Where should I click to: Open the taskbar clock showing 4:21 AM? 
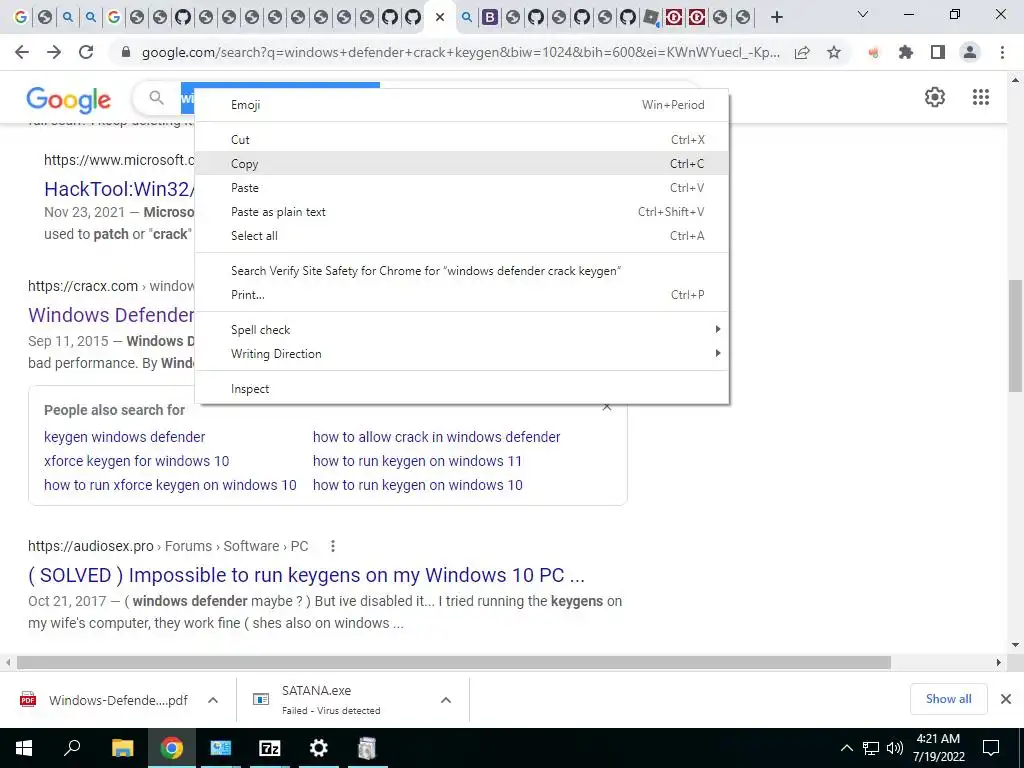tap(938, 748)
